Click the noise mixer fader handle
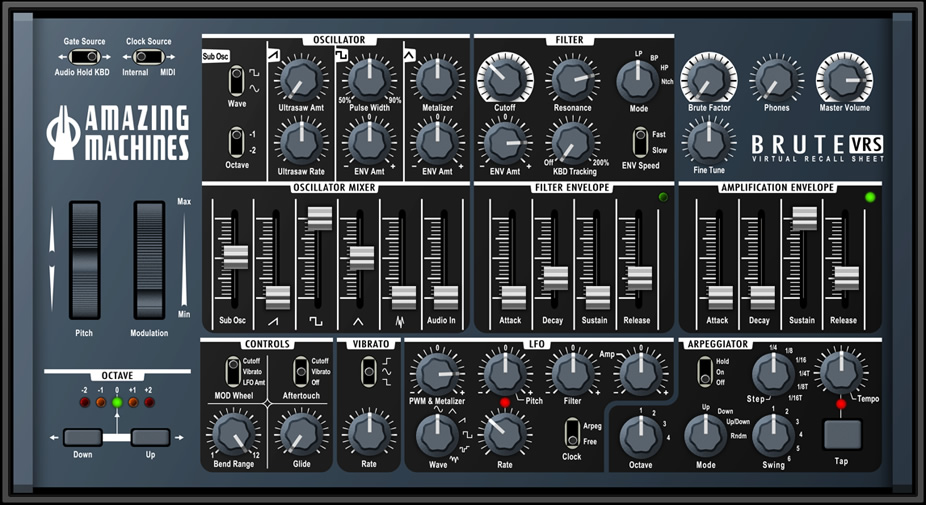926x505 pixels. click(x=404, y=298)
